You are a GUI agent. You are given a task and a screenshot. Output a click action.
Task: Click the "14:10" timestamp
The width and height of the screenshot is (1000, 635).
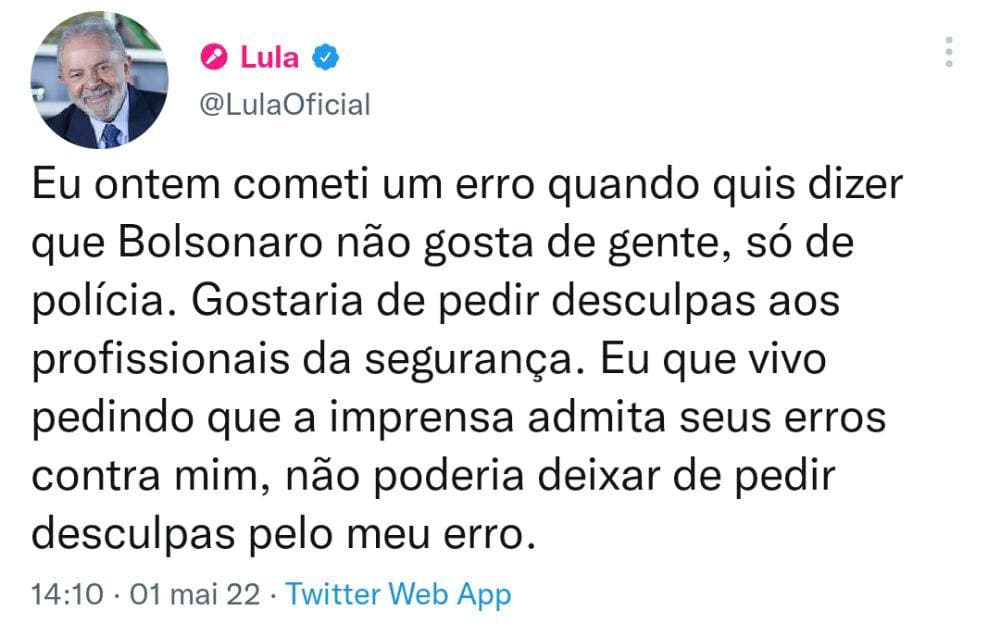pyautogui.click(x=68, y=595)
